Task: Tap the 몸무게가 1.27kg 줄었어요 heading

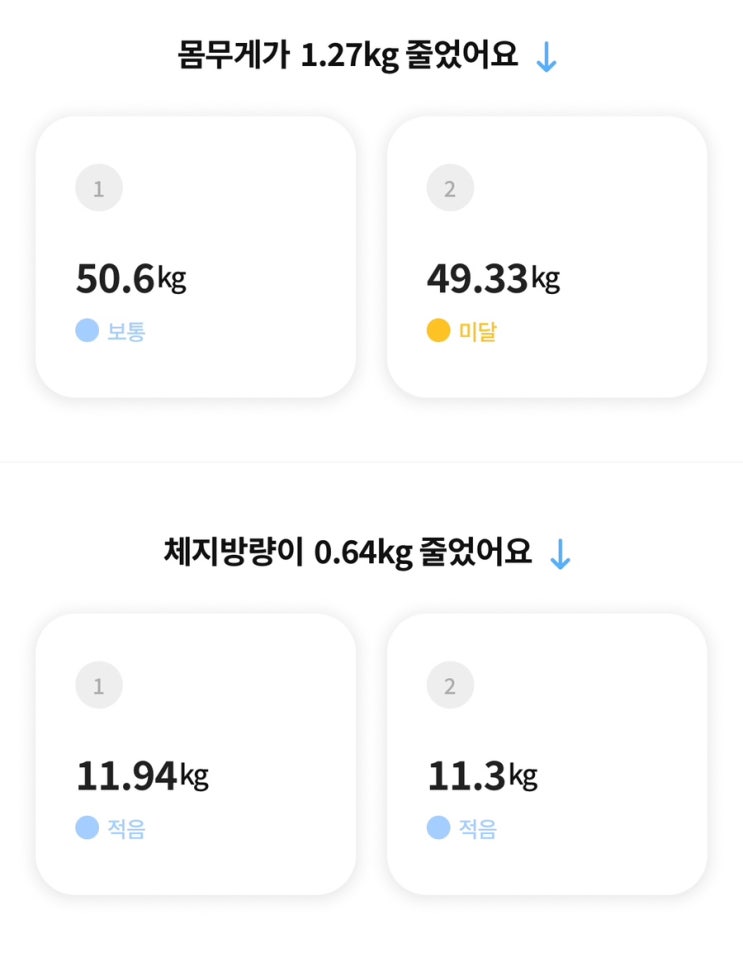Action: pos(348,56)
